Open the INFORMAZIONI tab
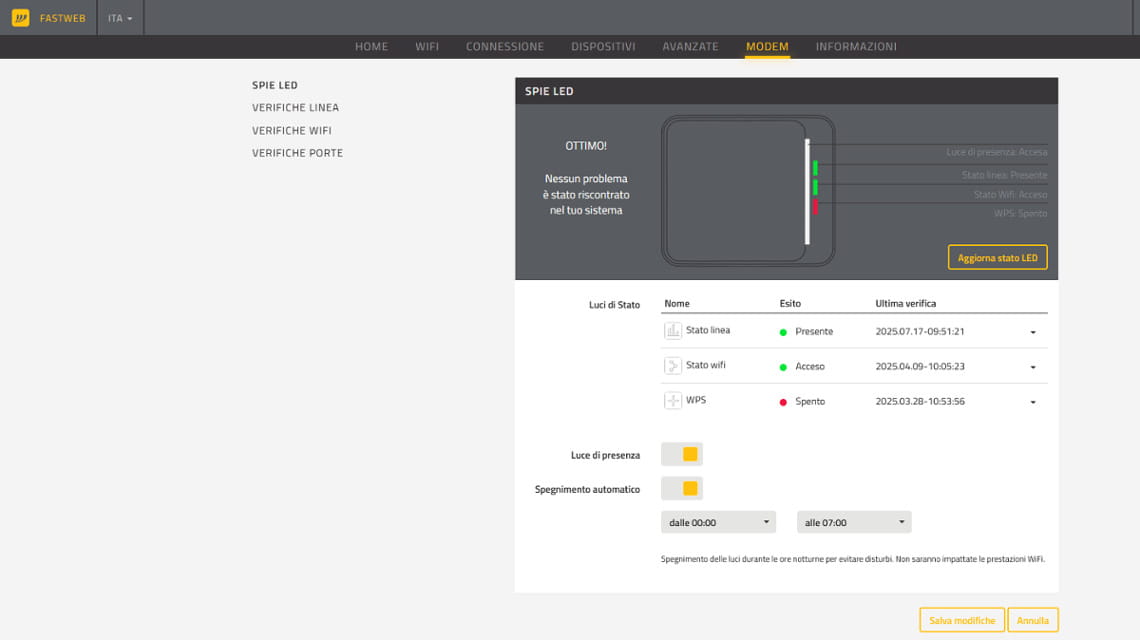Screen dimensions: 1140x640 pos(856,47)
